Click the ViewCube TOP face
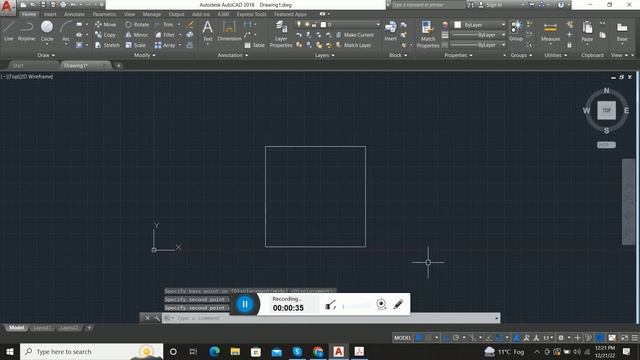The width and height of the screenshot is (640, 360). click(607, 110)
